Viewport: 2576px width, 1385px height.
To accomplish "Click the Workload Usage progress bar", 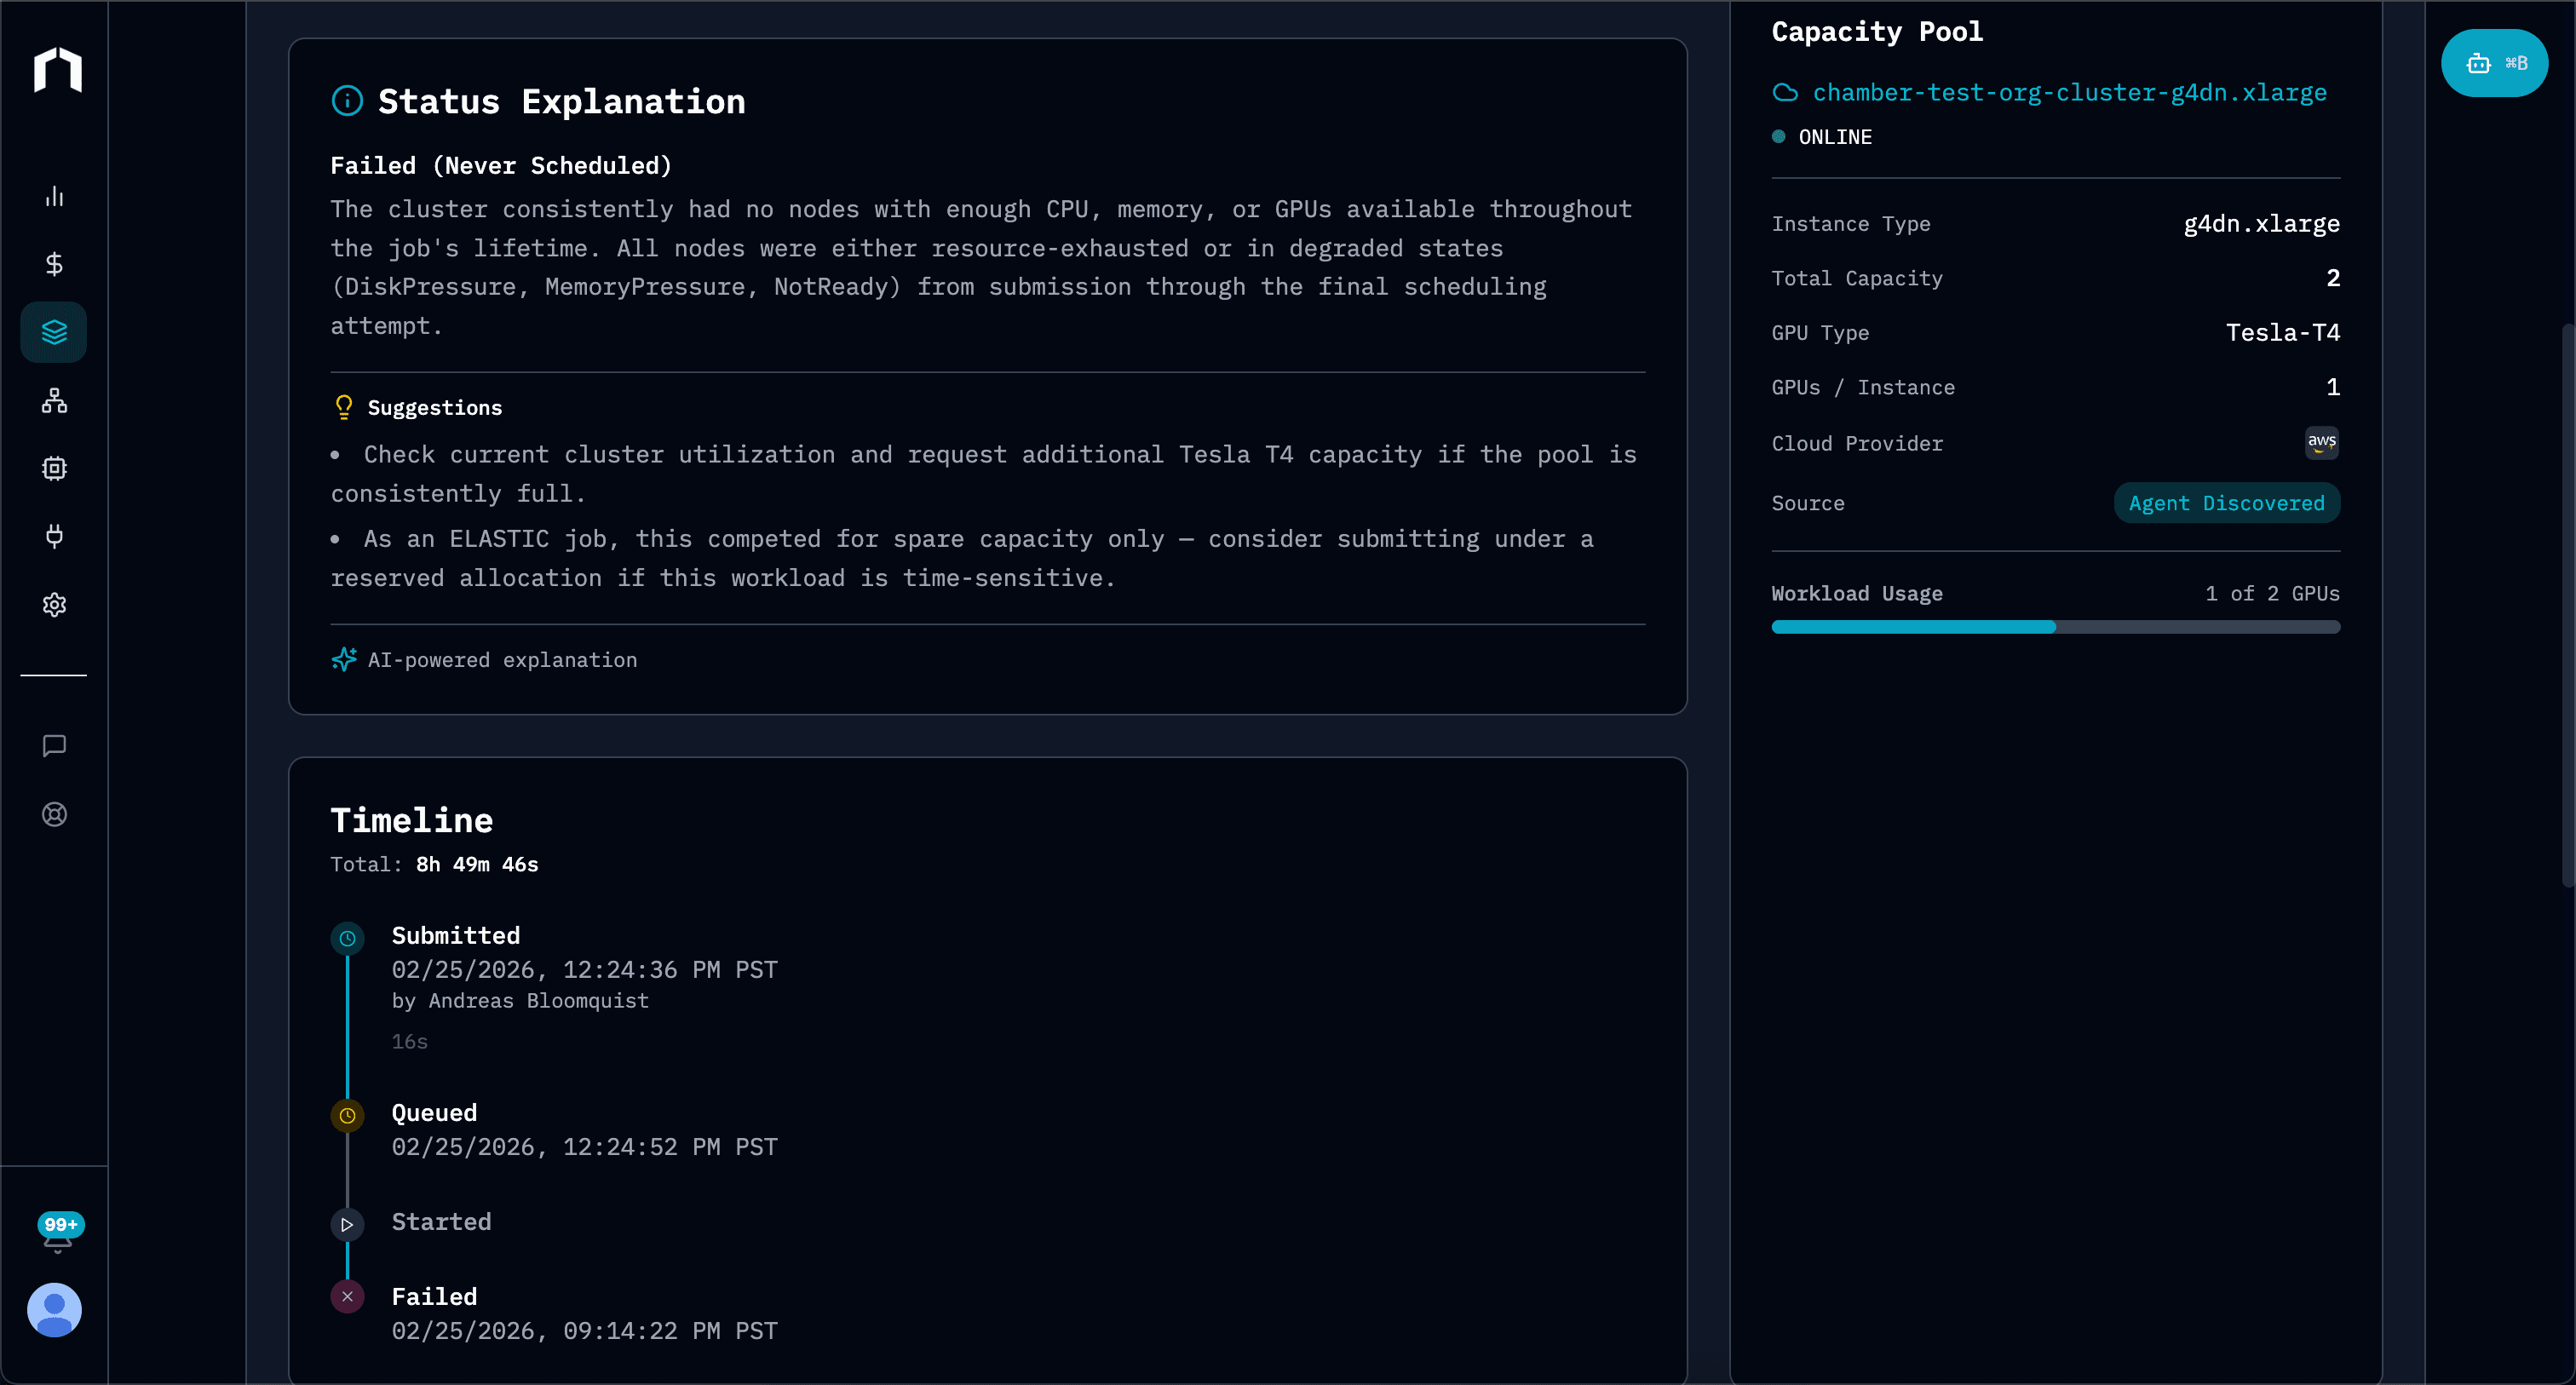I will pos(2055,627).
